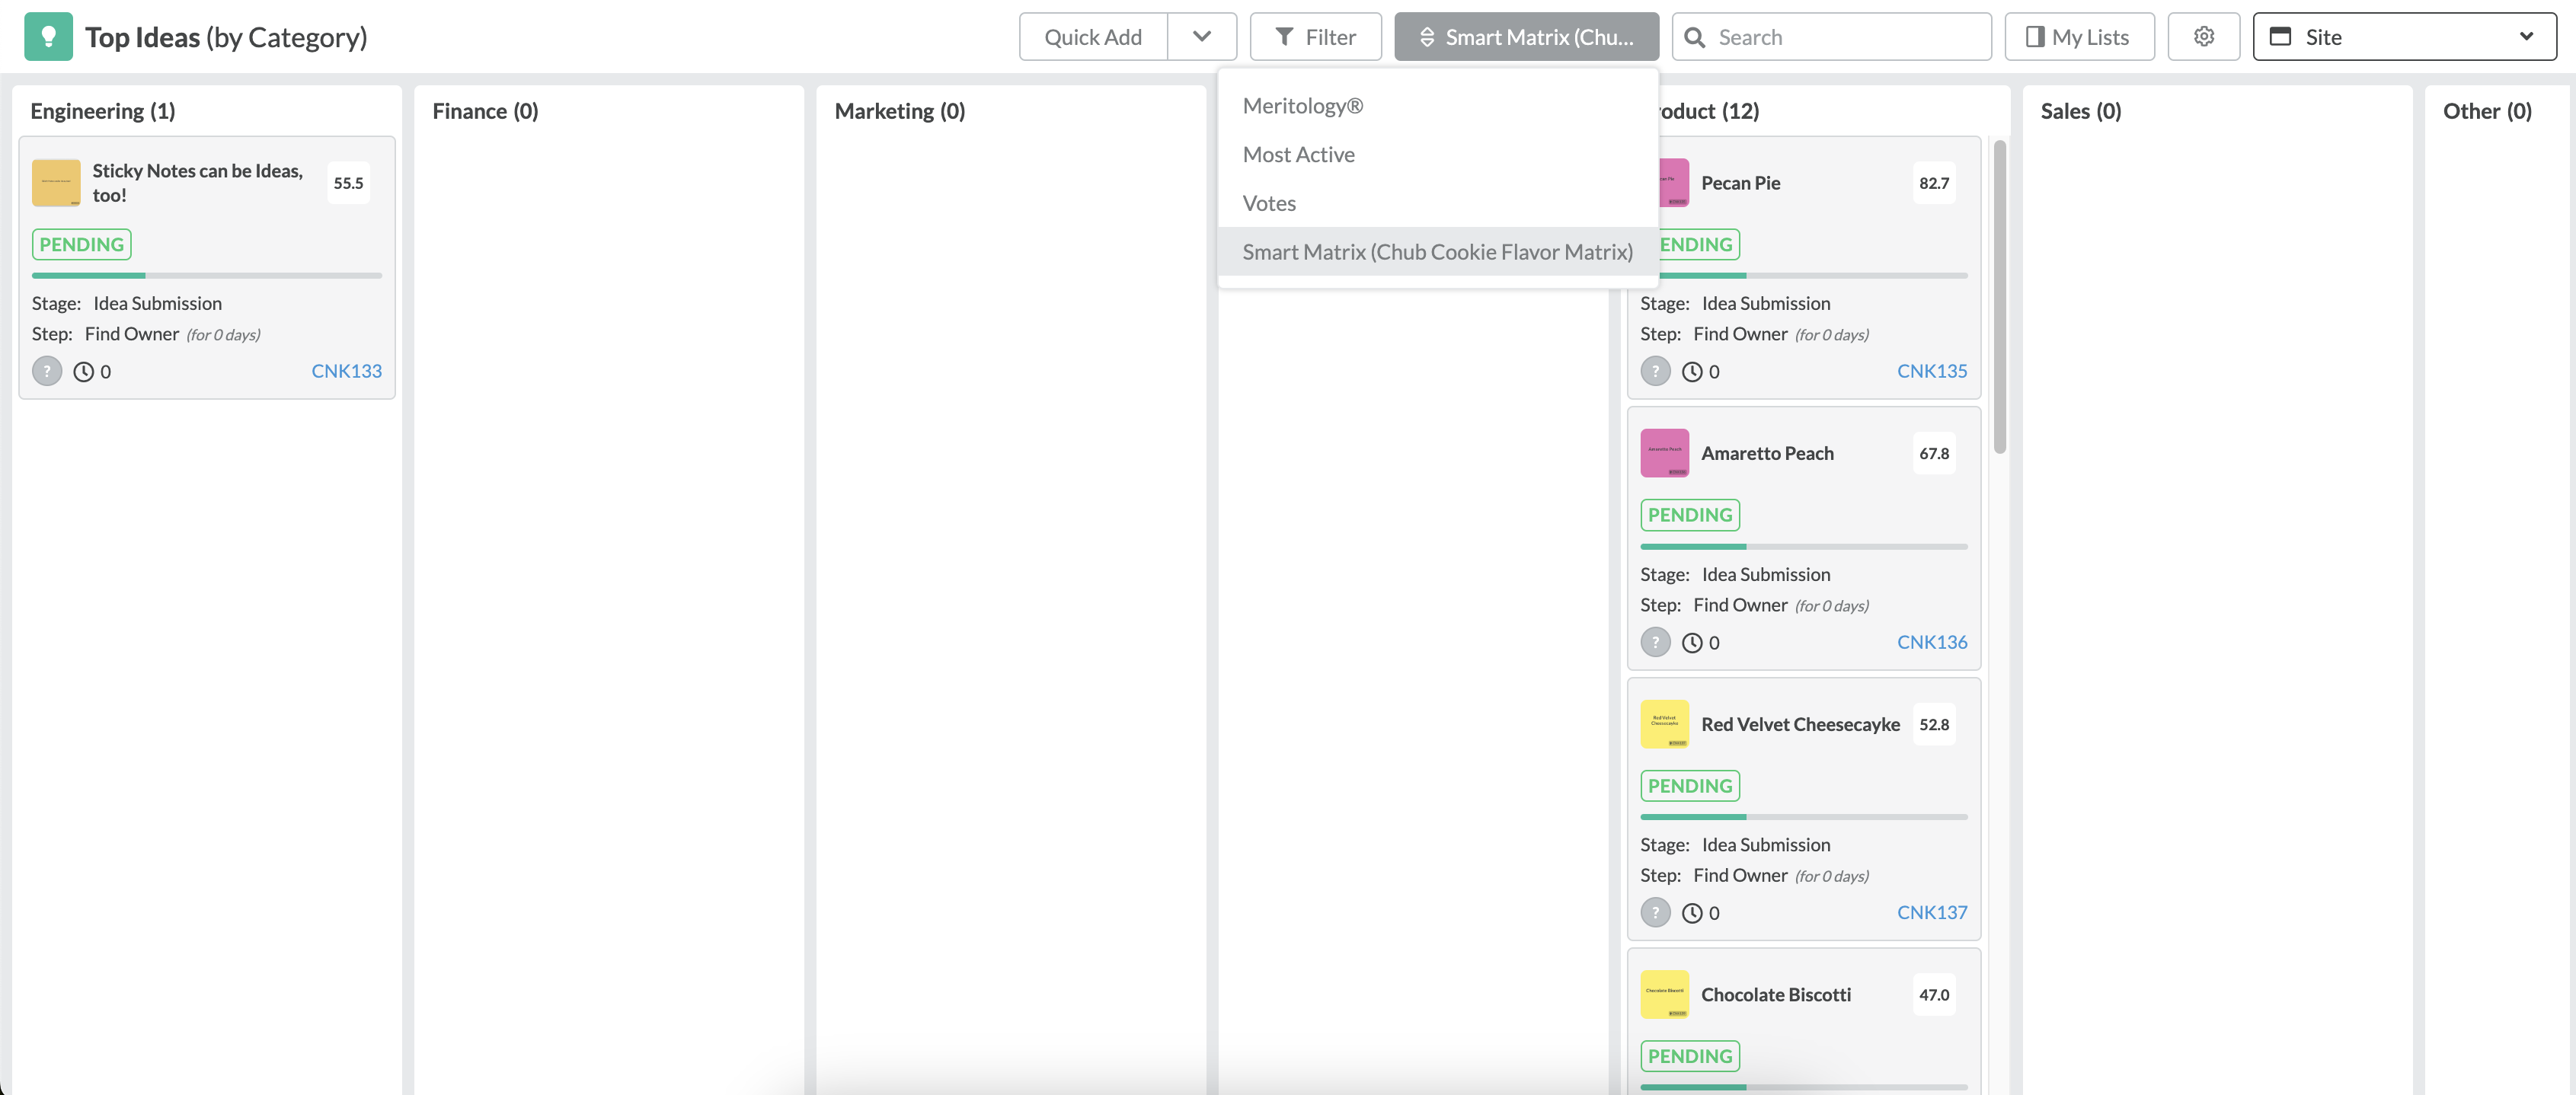Click the 55.5 score on Sticky Notes card
This screenshot has width=2576, height=1095.
pos(348,183)
